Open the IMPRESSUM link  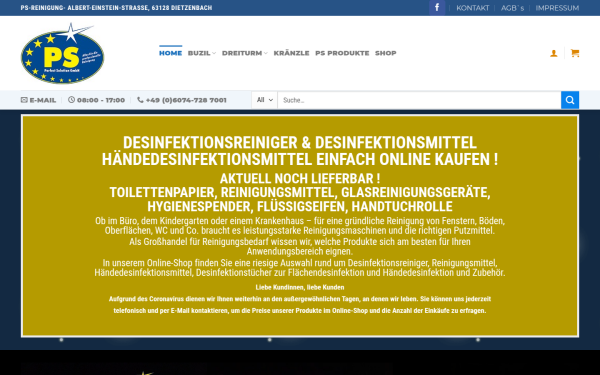557,8
